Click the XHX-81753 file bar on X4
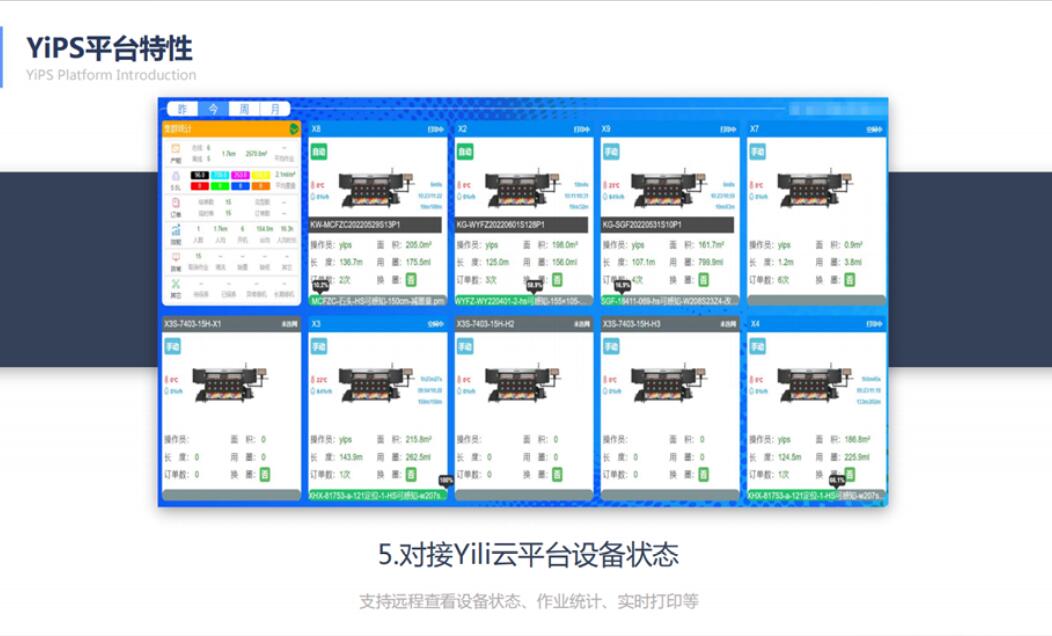The image size is (1052, 636). [815, 495]
